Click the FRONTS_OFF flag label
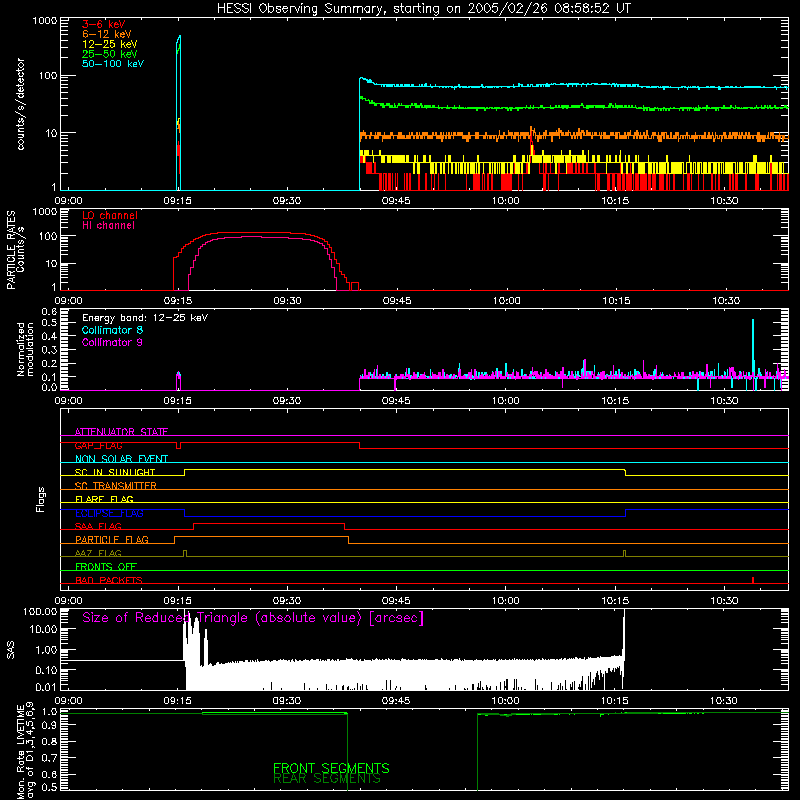The width and height of the screenshot is (800, 800). (x=106, y=566)
